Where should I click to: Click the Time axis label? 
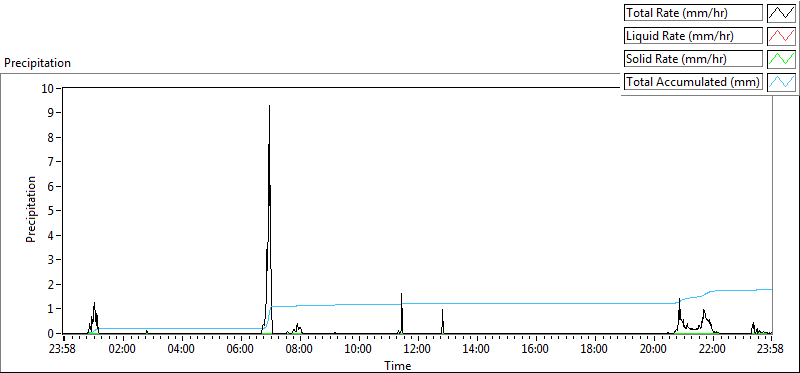coord(397,365)
